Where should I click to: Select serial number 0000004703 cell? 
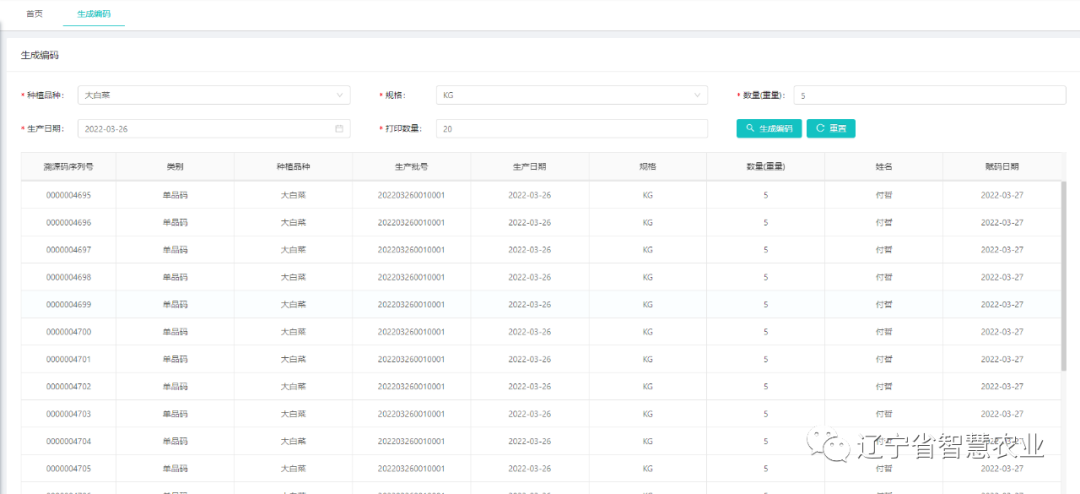(68, 413)
